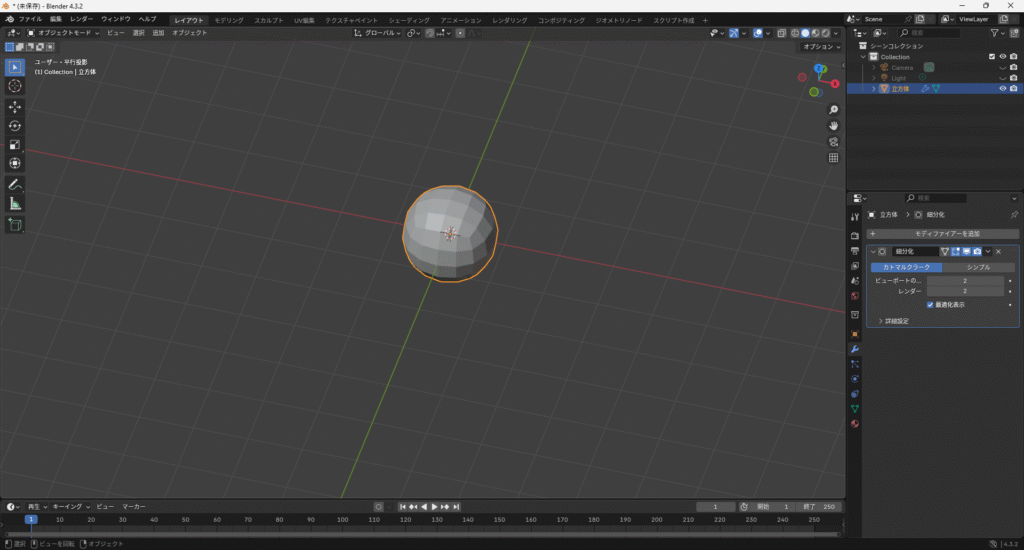Open the ウィンドウ menu
1024x550 pixels.
116,20
